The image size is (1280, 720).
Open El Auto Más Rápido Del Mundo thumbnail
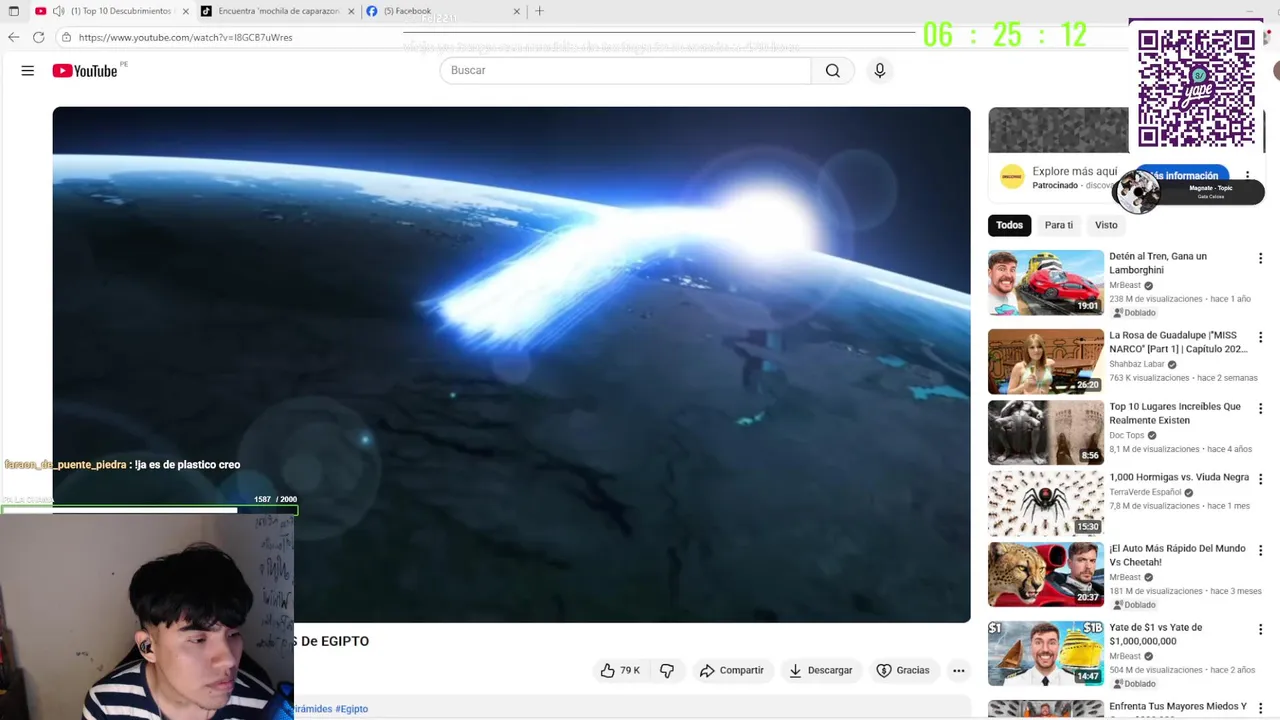pos(1046,574)
